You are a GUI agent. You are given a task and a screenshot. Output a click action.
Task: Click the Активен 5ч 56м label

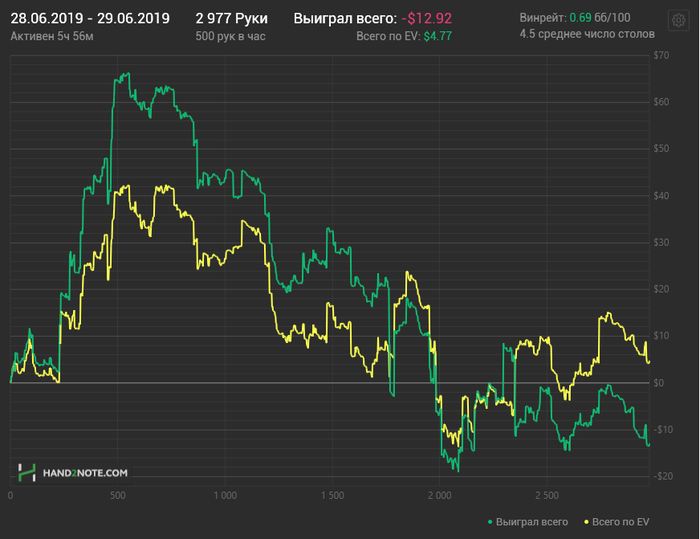pos(52,36)
